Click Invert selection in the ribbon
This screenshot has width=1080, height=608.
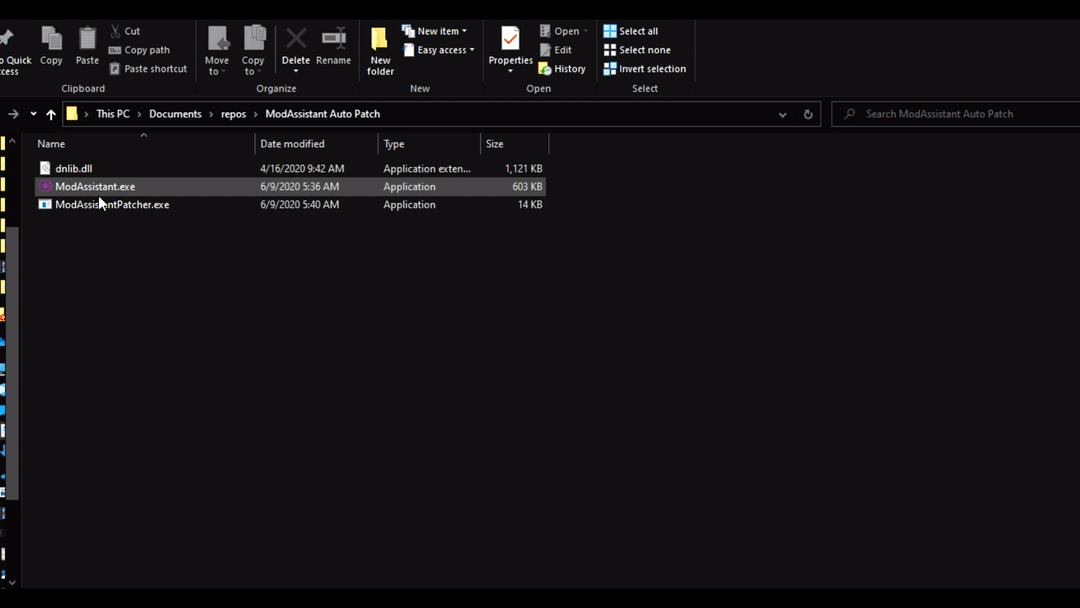tap(645, 69)
